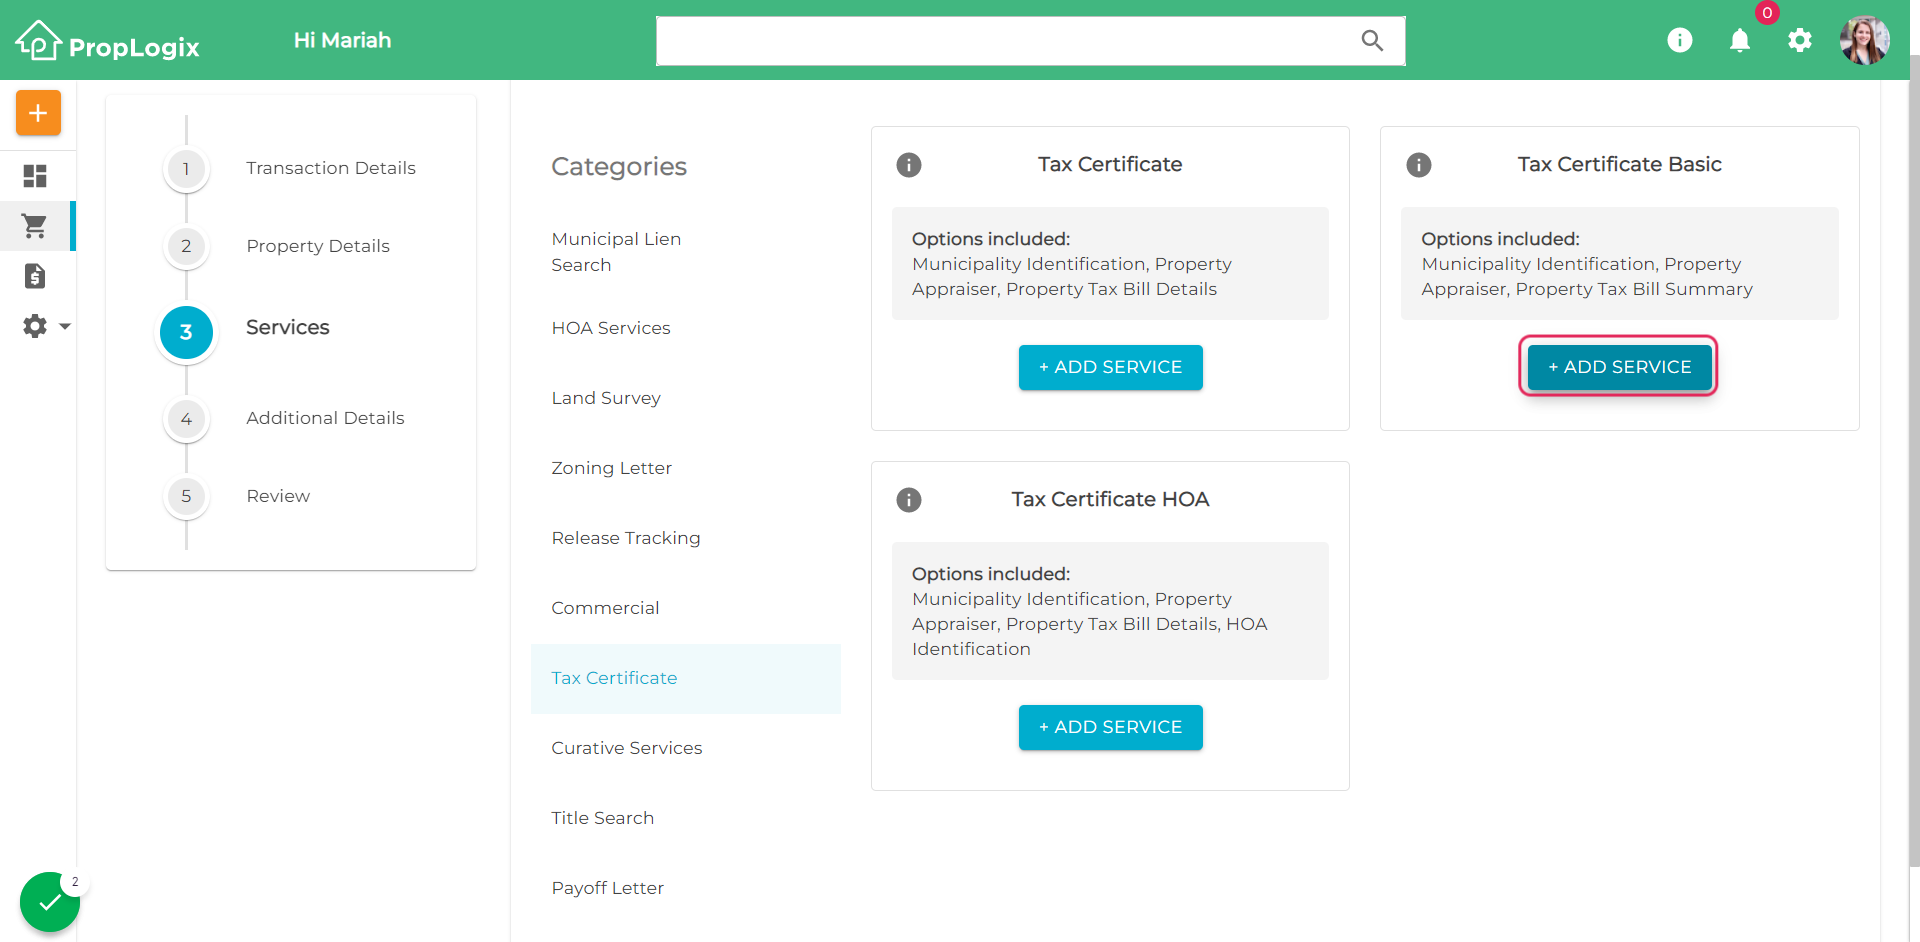This screenshot has width=1920, height=942.
Task: Open the green checkmark tasks badge
Action: point(49,902)
